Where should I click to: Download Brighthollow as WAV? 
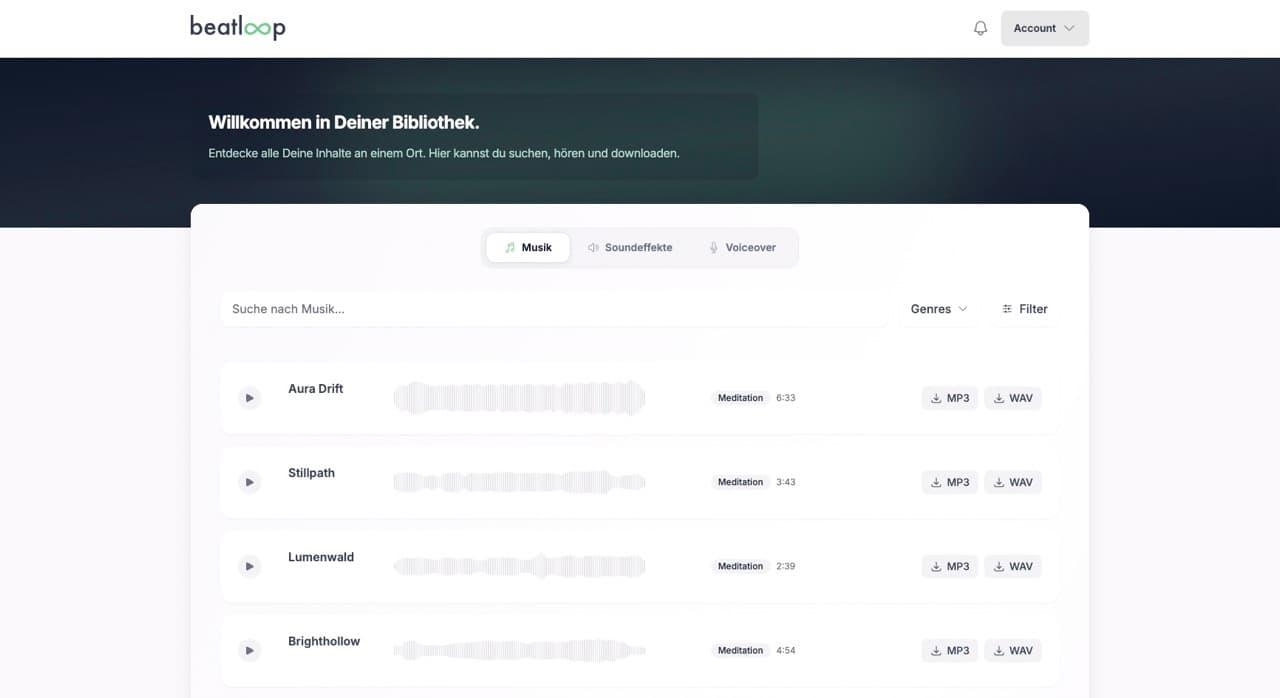click(1012, 650)
